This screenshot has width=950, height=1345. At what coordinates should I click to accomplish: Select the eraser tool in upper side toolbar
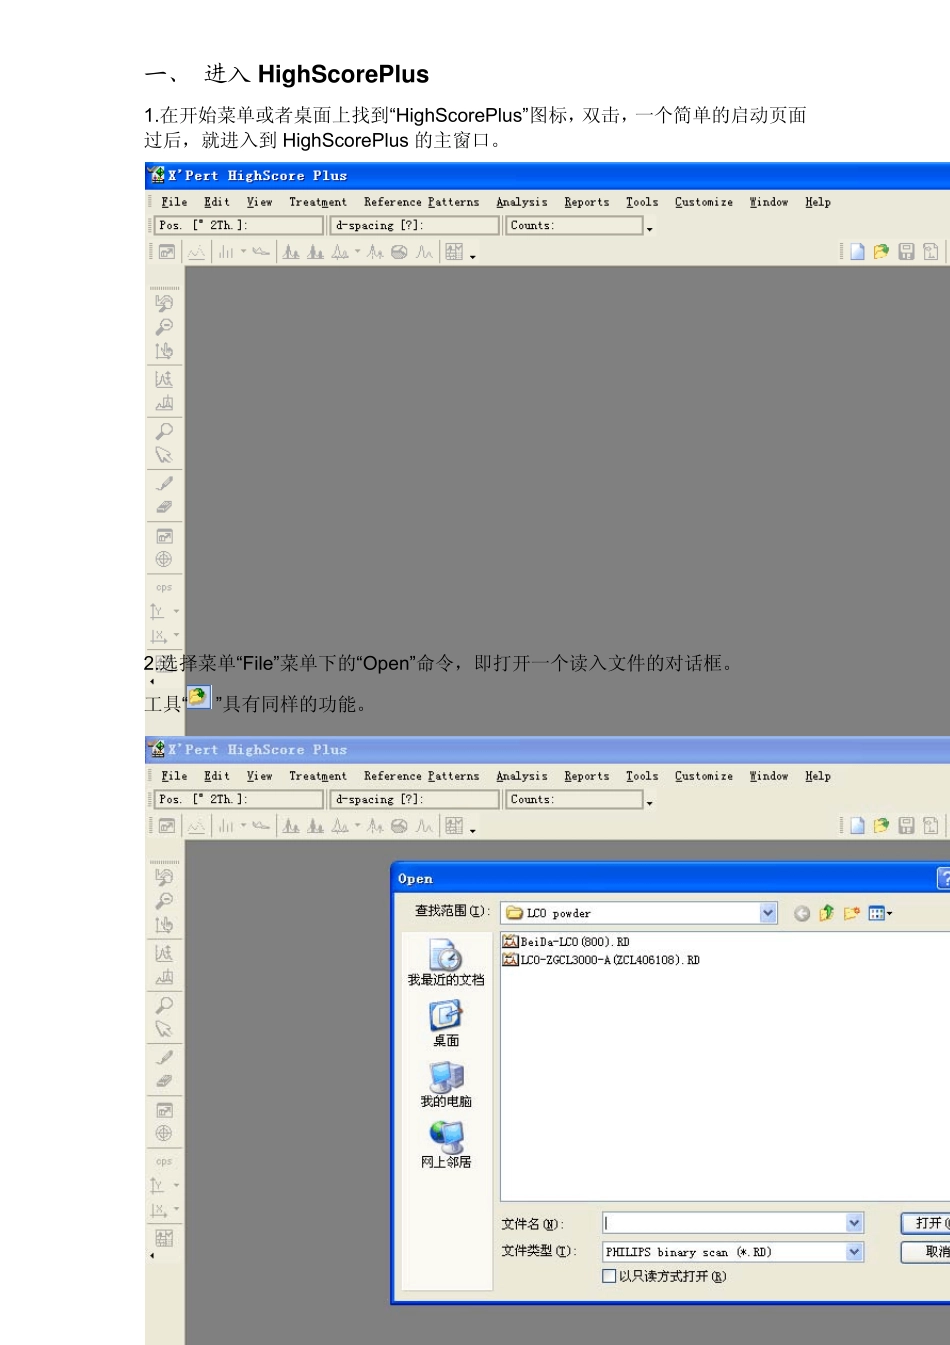click(x=164, y=507)
